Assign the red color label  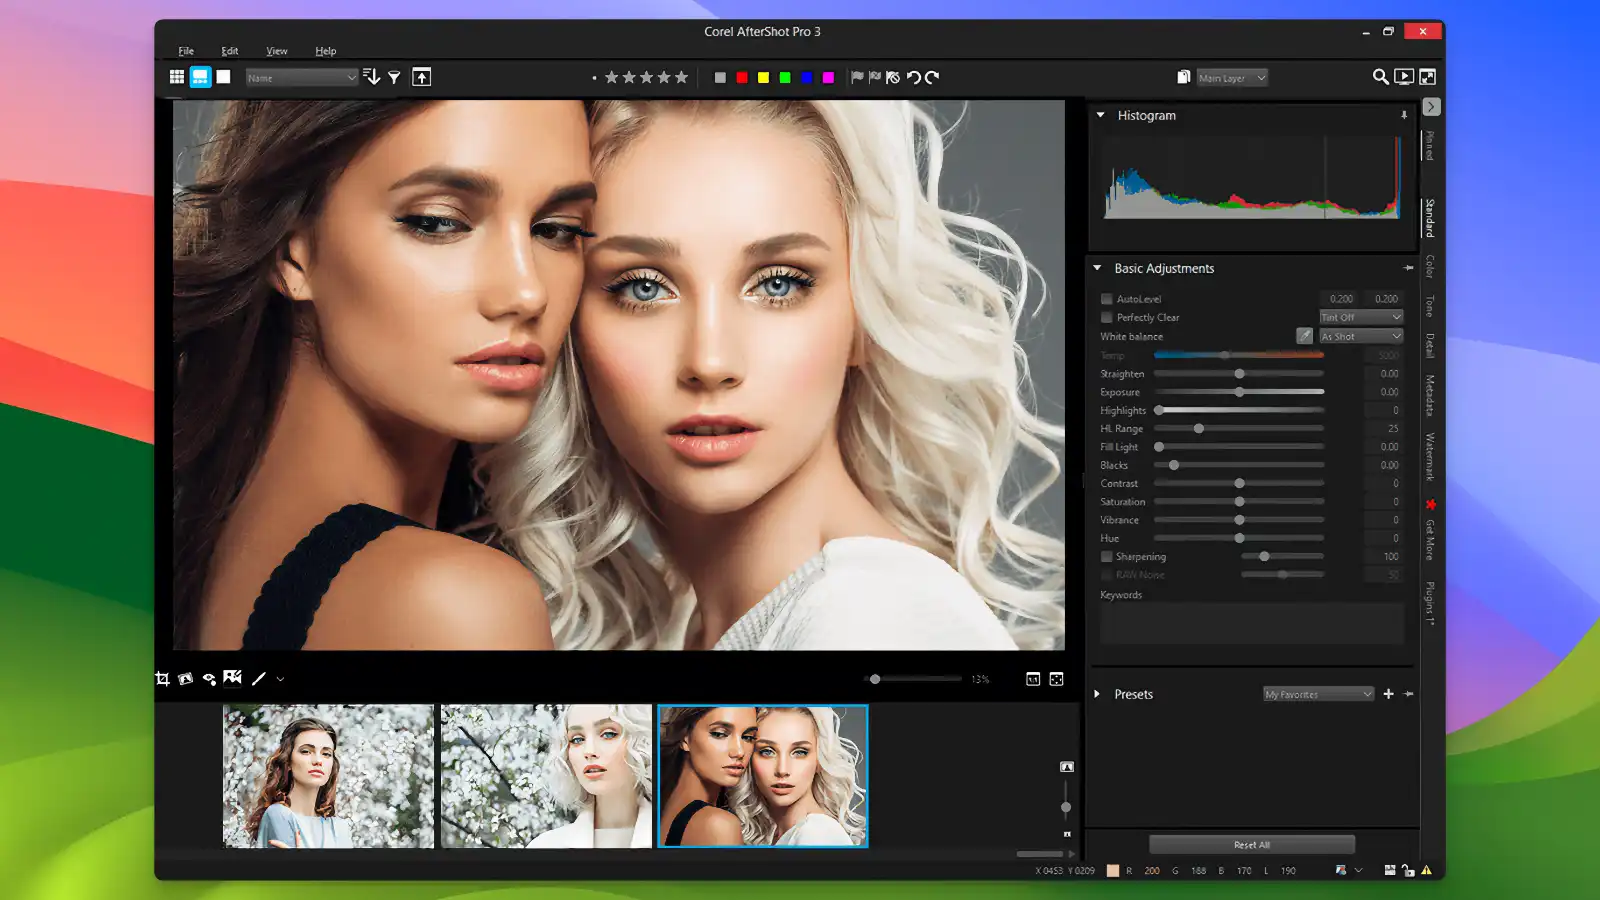[x=741, y=76]
